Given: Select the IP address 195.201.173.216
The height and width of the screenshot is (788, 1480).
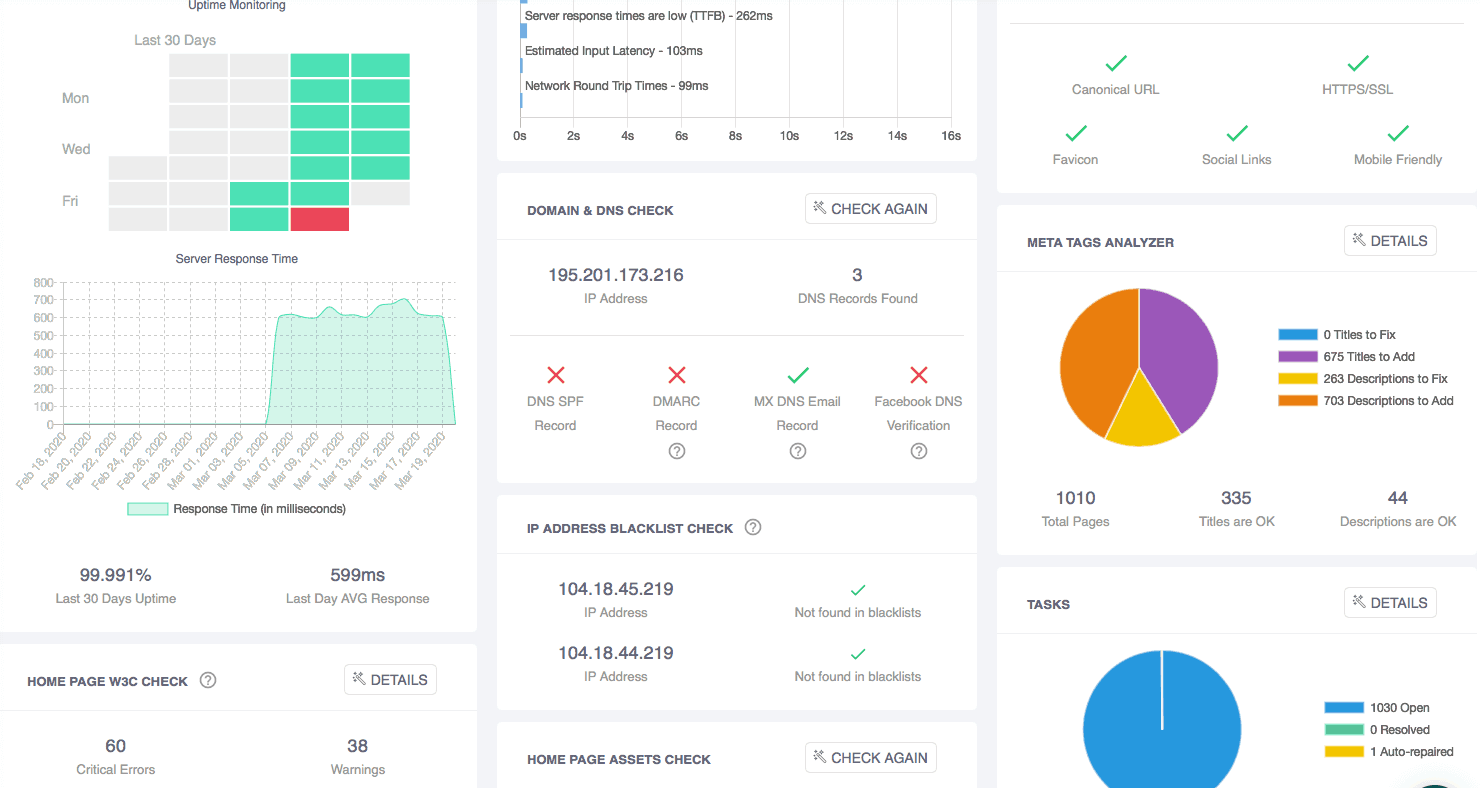Looking at the screenshot, I should click(x=616, y=275).
